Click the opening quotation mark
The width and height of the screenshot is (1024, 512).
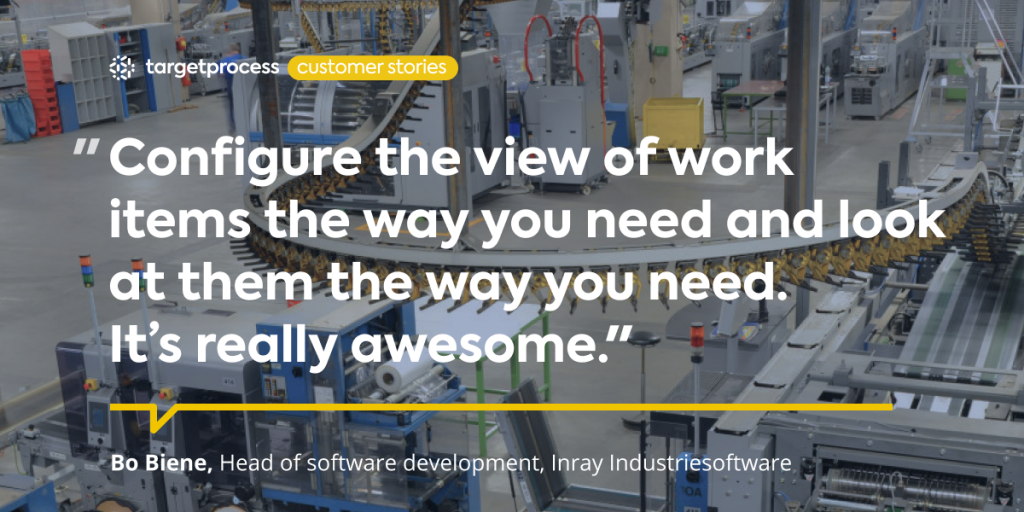pyautogui.click(x=87, y=152)
